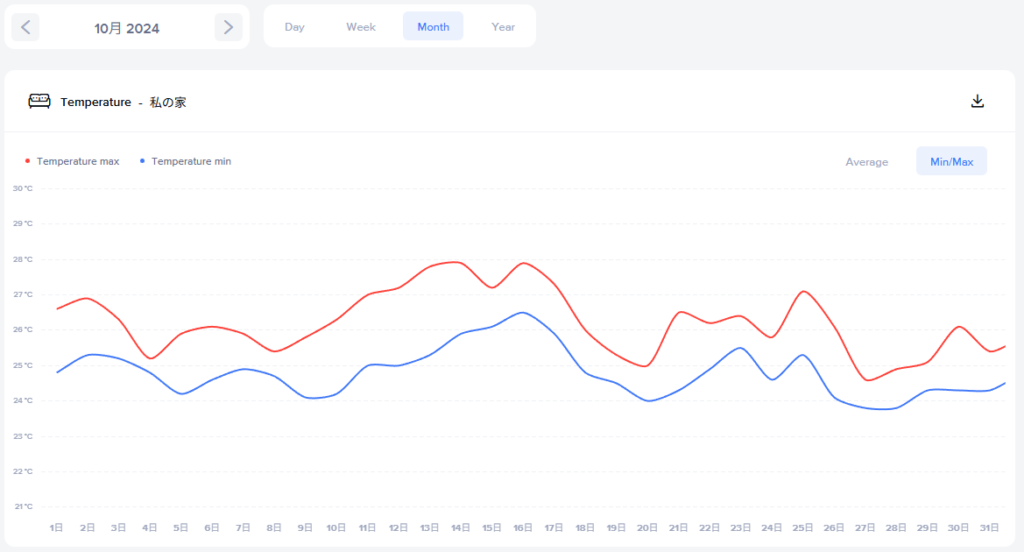This screenshot has width=1024, height=552.
Task: Click the blue Temperature min legend dot
Action: coord(142,161)
